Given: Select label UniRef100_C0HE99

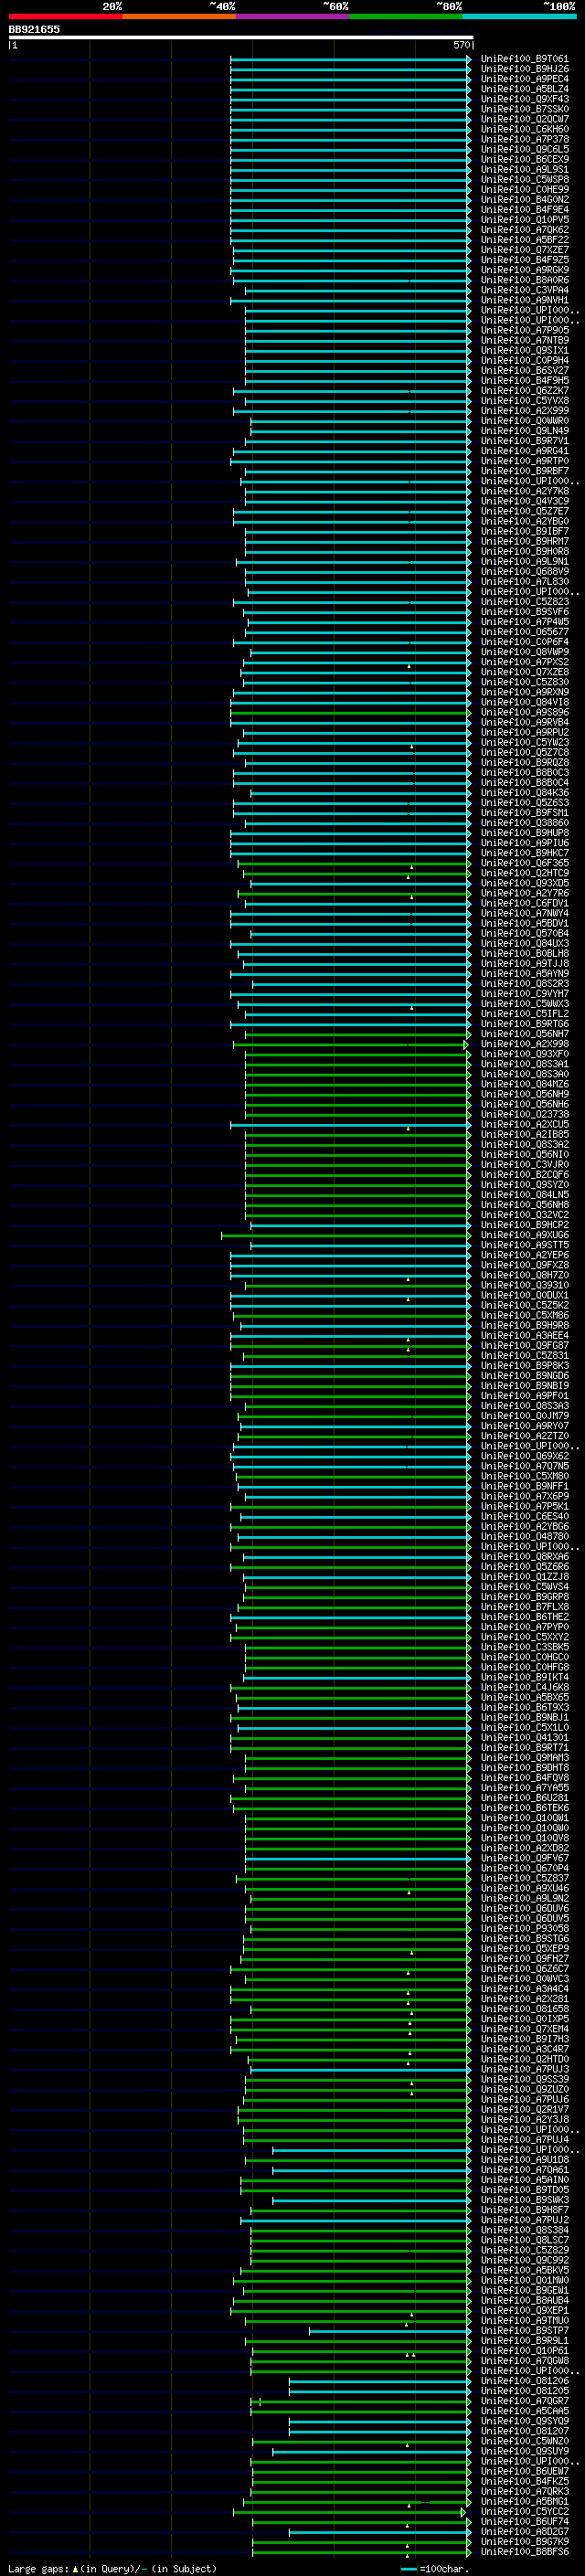Looking at the screenshot, I should (524, 189).
